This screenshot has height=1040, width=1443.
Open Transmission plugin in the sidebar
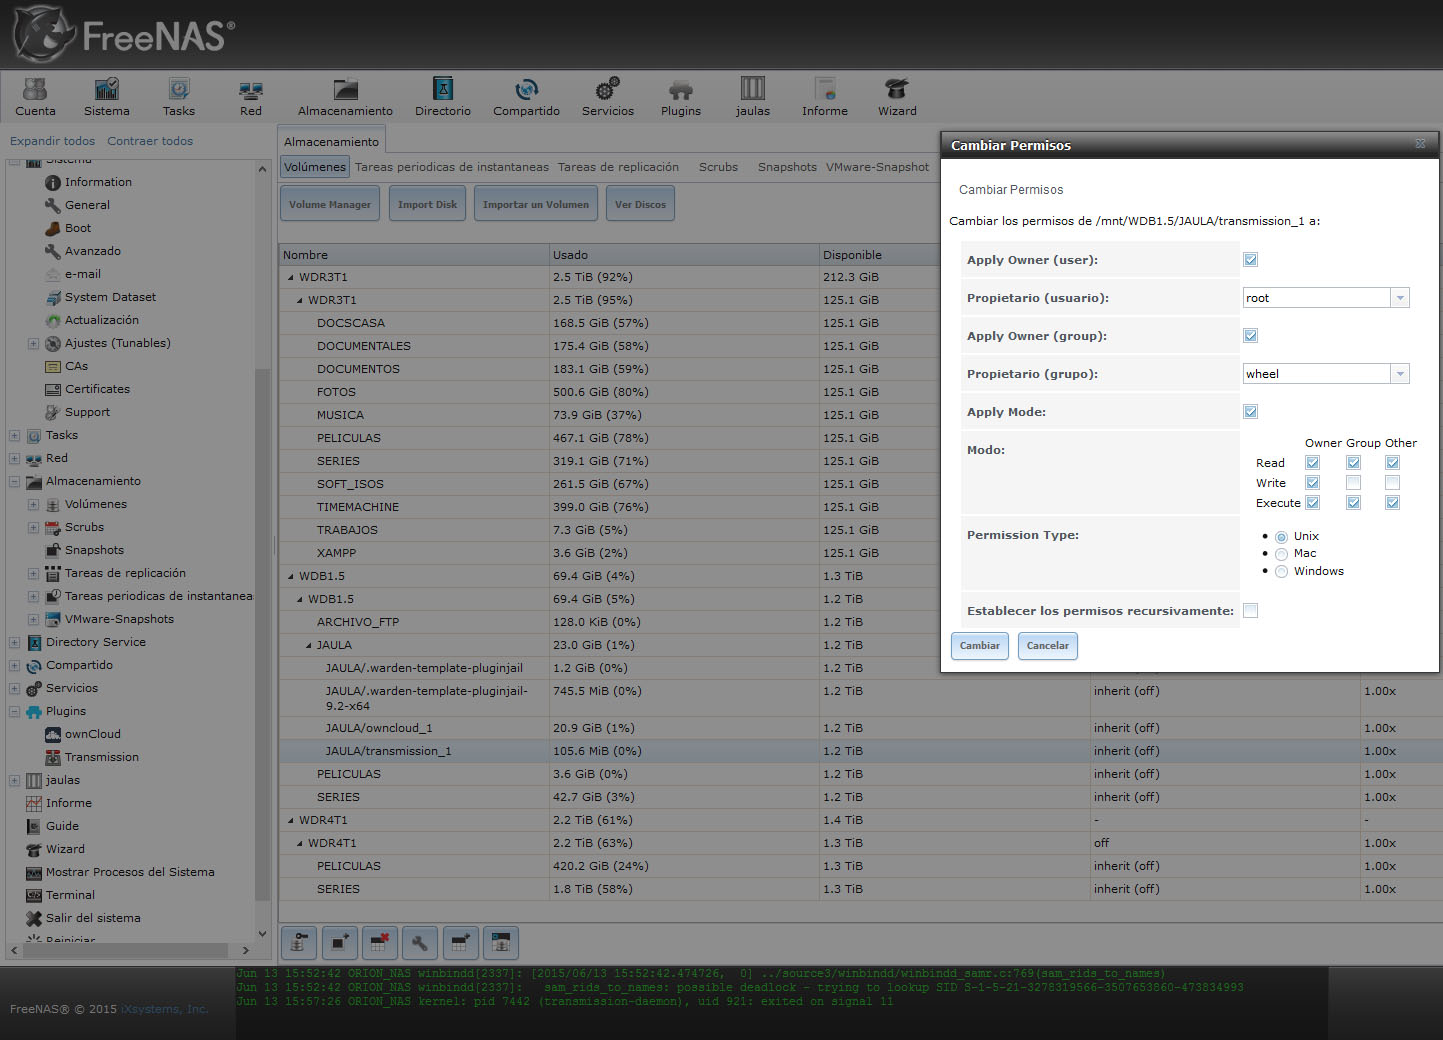click(x=101, y=757)
